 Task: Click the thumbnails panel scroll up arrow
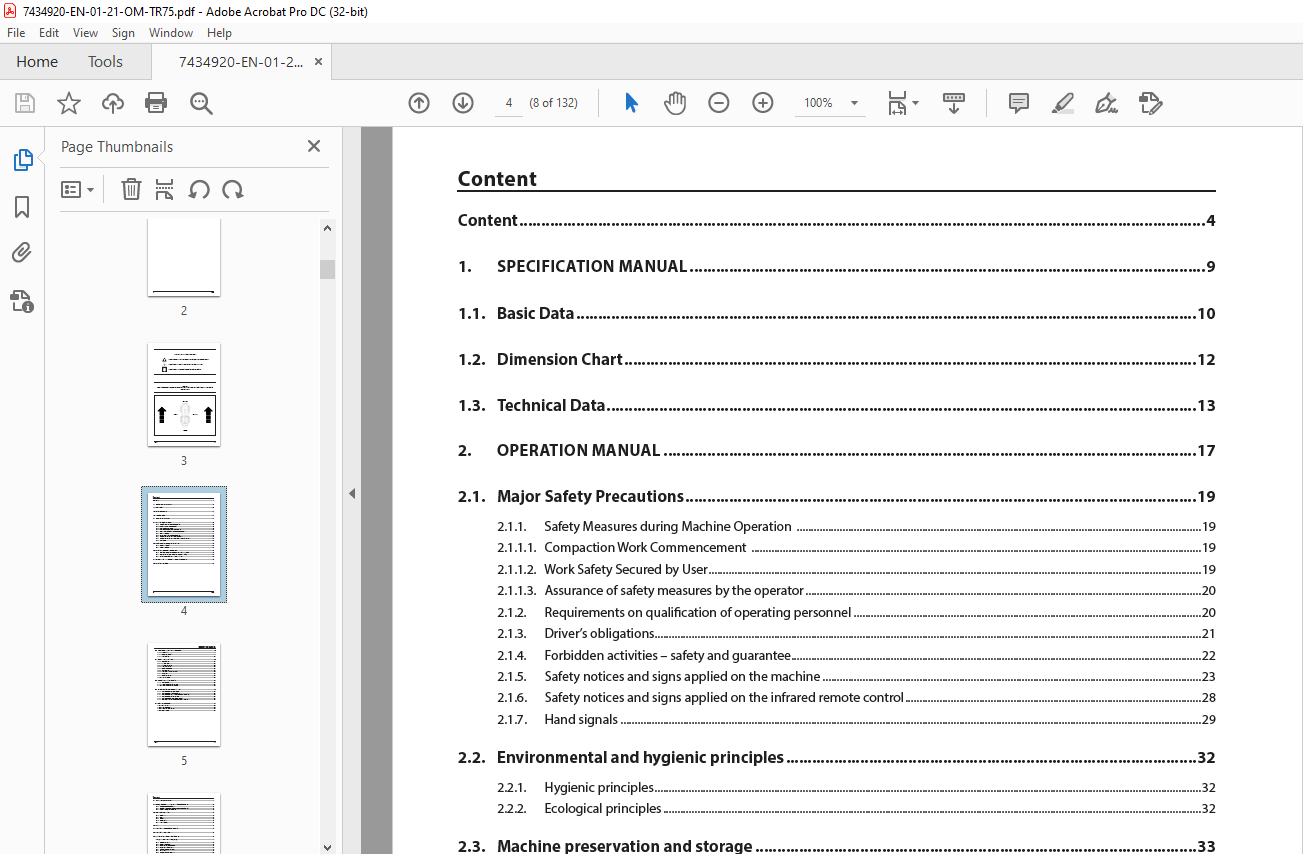point(327,229)
